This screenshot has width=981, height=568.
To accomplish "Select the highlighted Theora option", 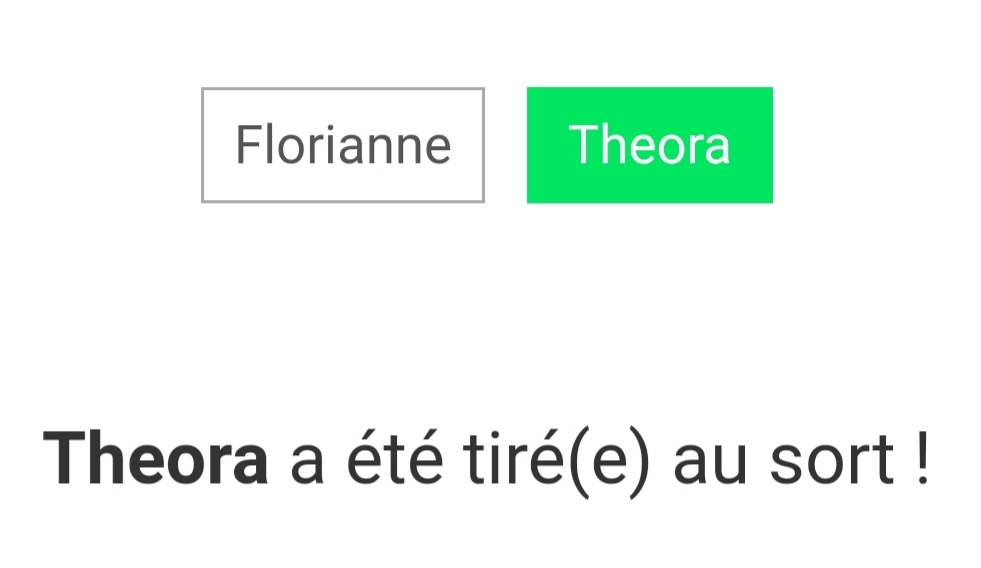I will [649, 146].
